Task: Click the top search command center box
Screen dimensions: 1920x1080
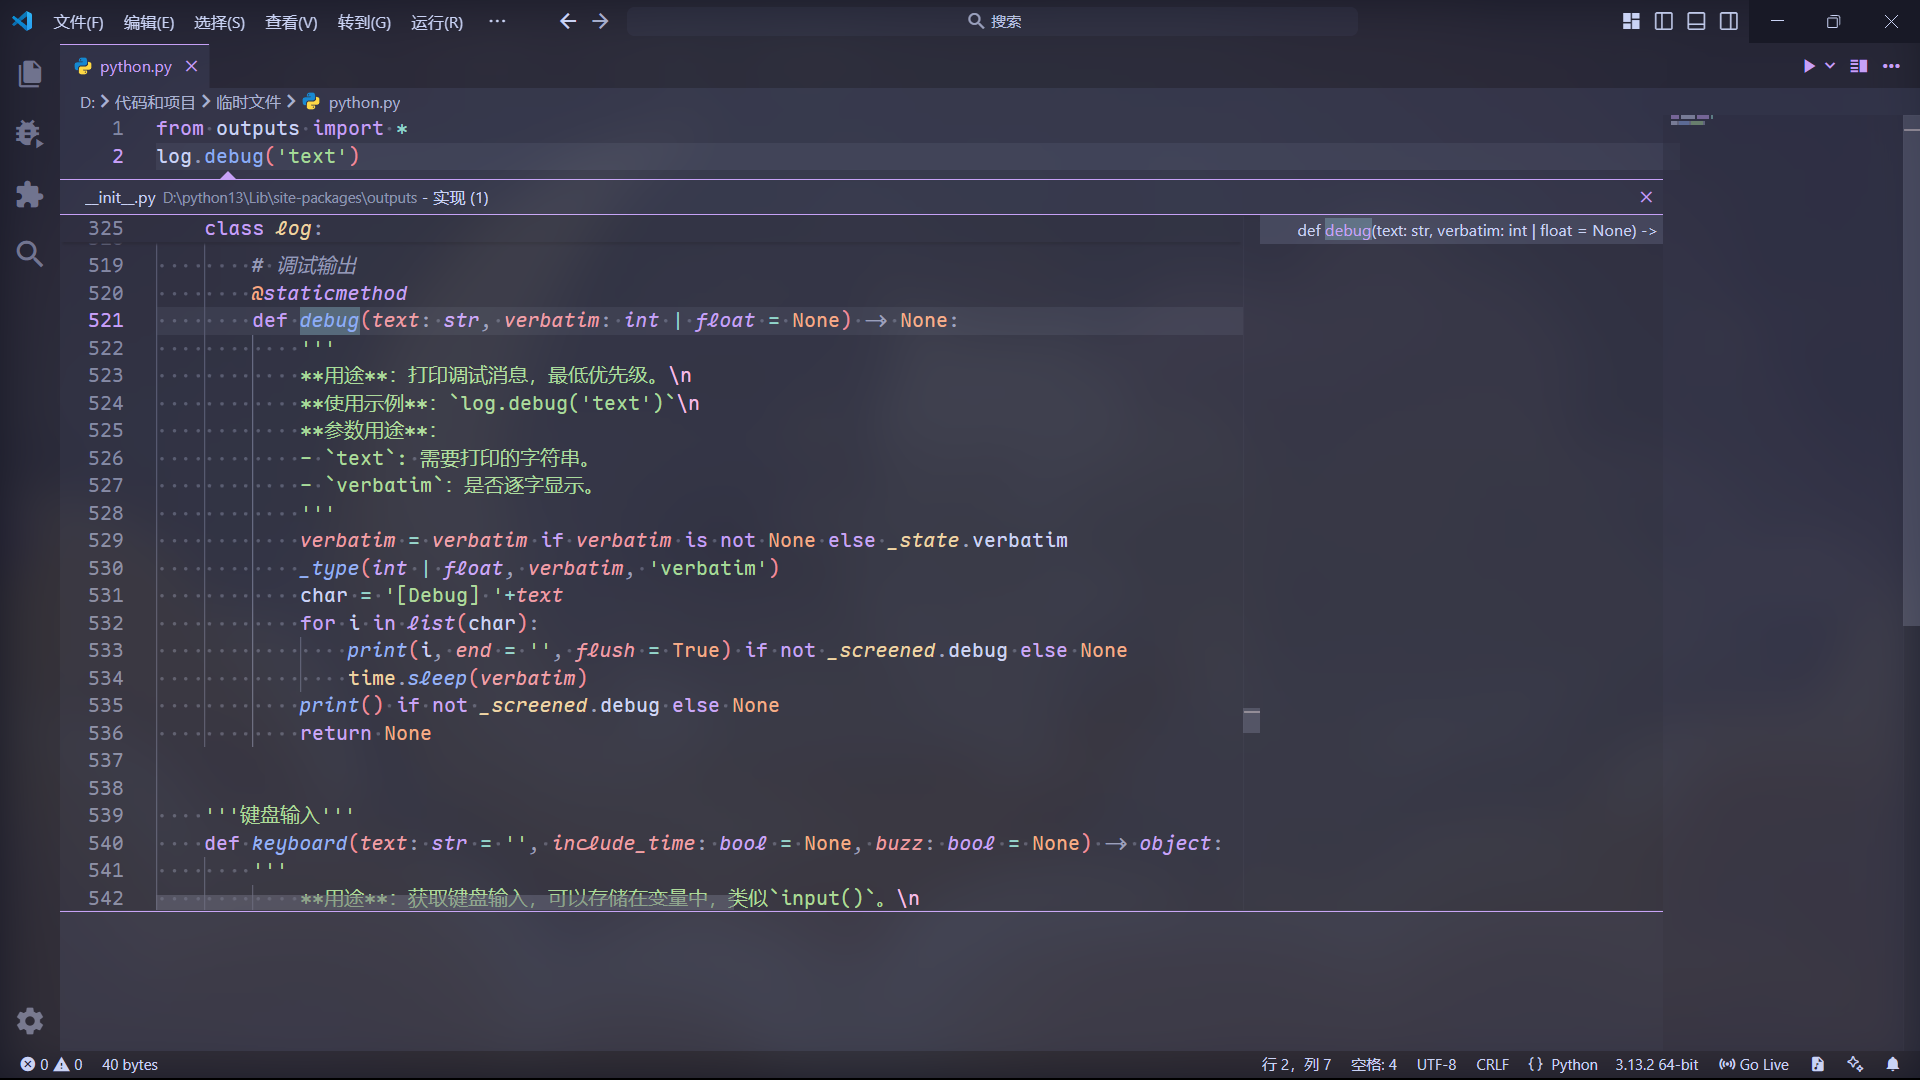Action: 992,21
